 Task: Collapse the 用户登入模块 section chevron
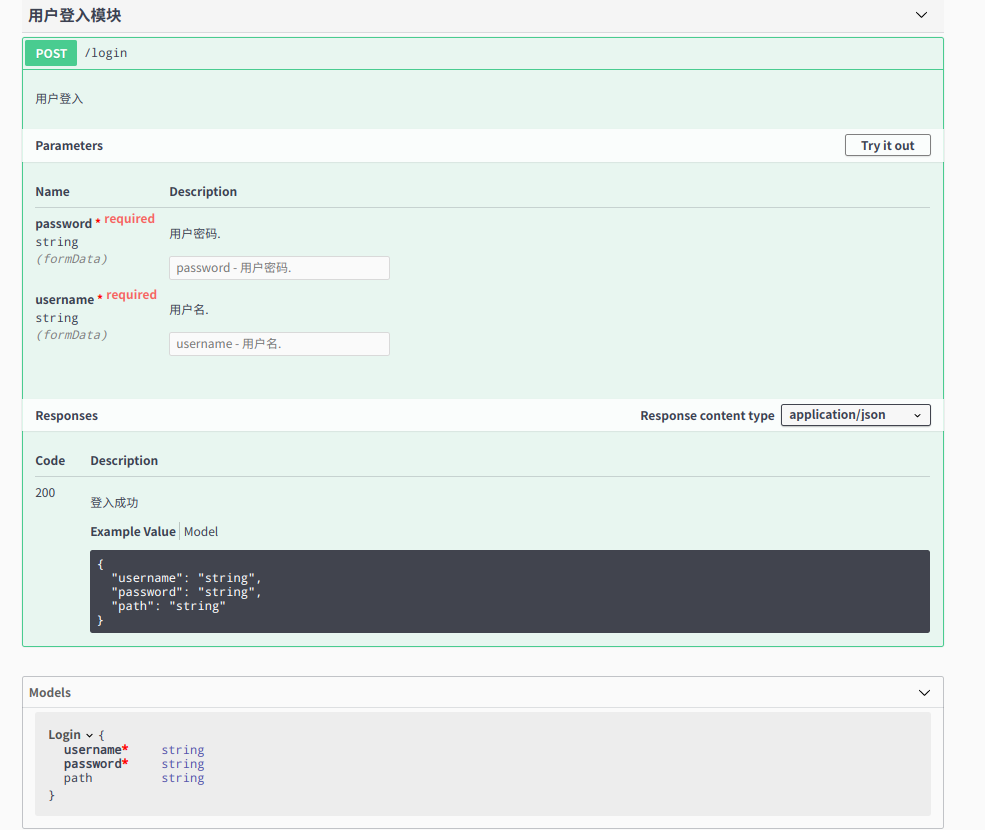[921, 15]
